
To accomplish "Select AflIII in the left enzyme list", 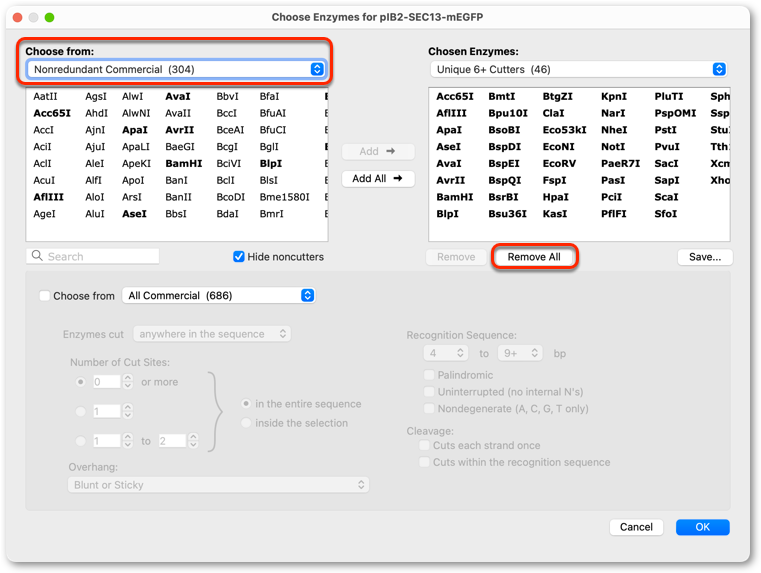I will pos(49,197).
